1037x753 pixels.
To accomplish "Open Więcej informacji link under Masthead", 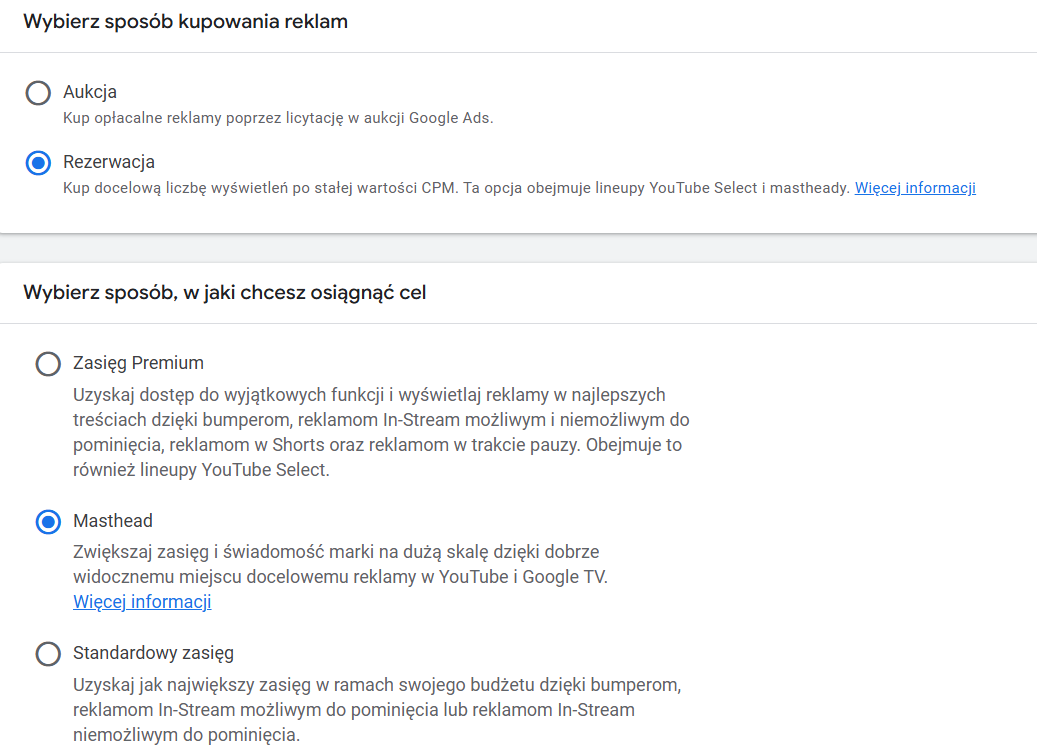I will tap(142, 602).
